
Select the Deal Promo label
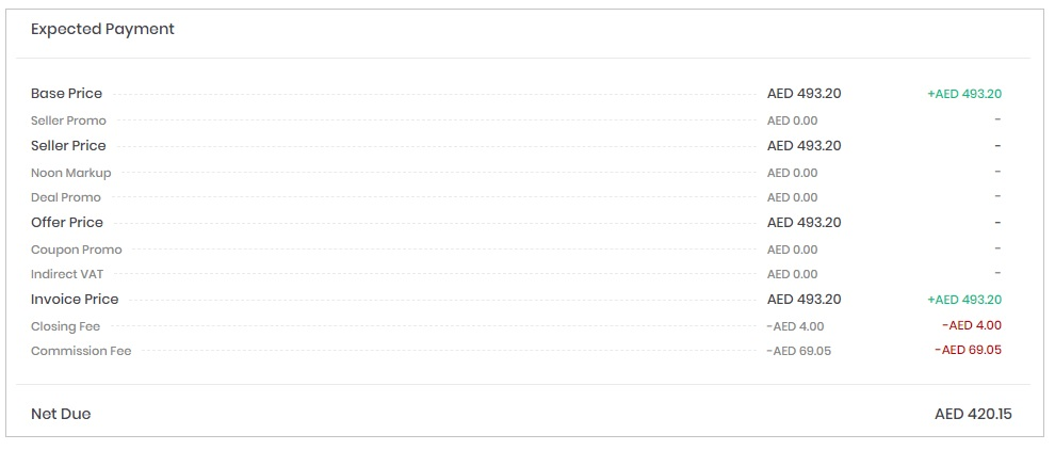[66, 197]
